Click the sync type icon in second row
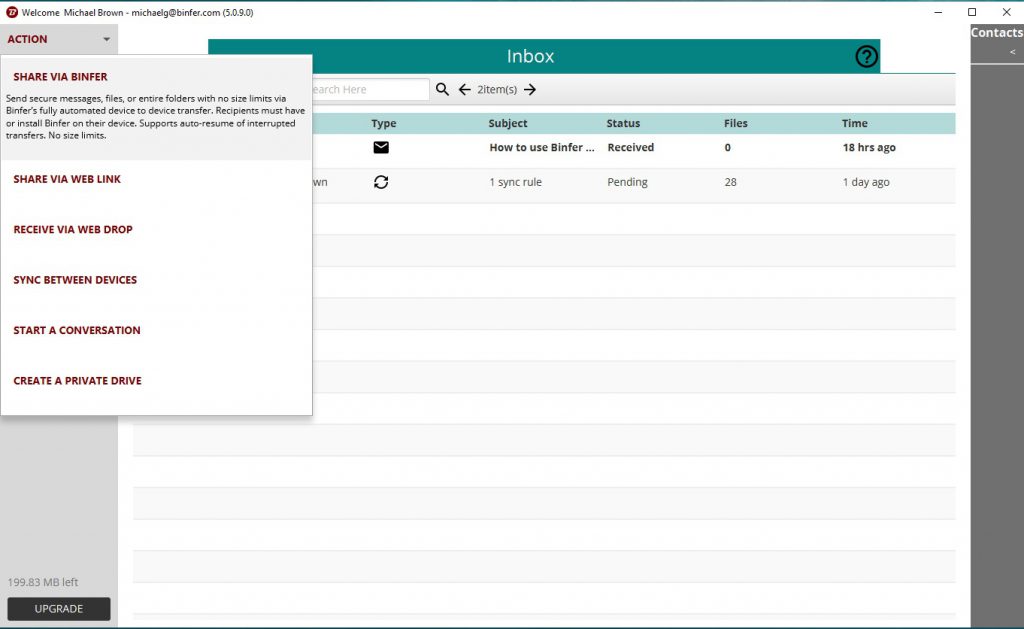Screen dimensions: 1024x629 click(381, 182)
